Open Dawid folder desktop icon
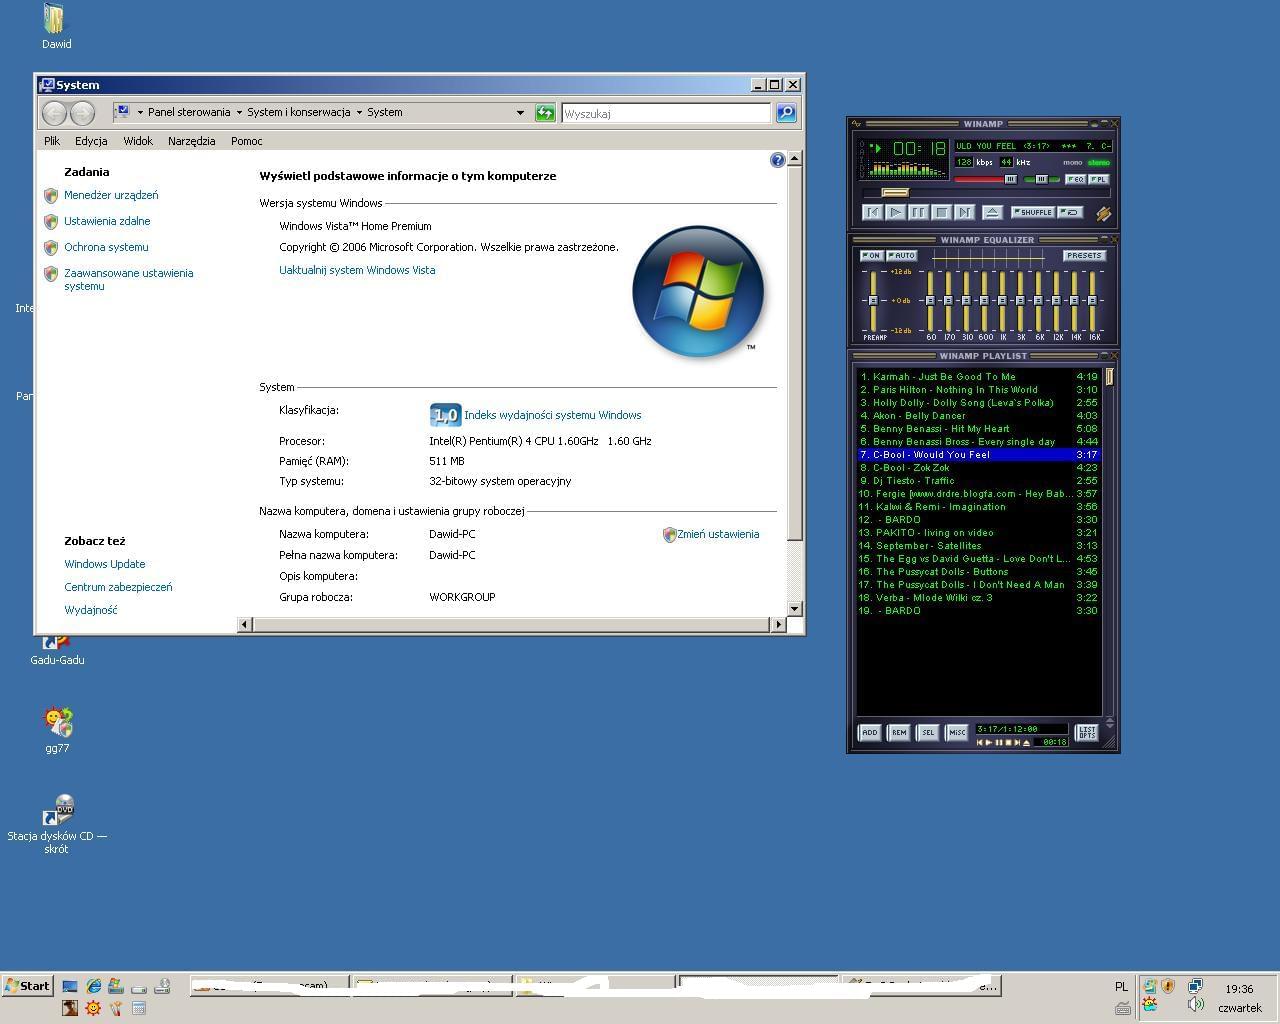The height and width of the screenshot is (1024, 1280). [56, 27]
